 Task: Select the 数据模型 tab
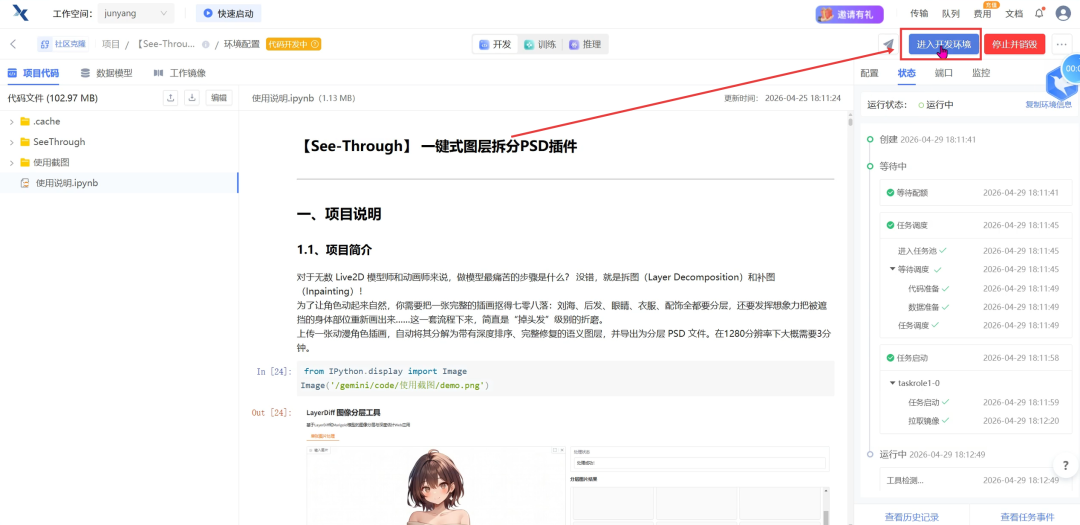point(106,73)
